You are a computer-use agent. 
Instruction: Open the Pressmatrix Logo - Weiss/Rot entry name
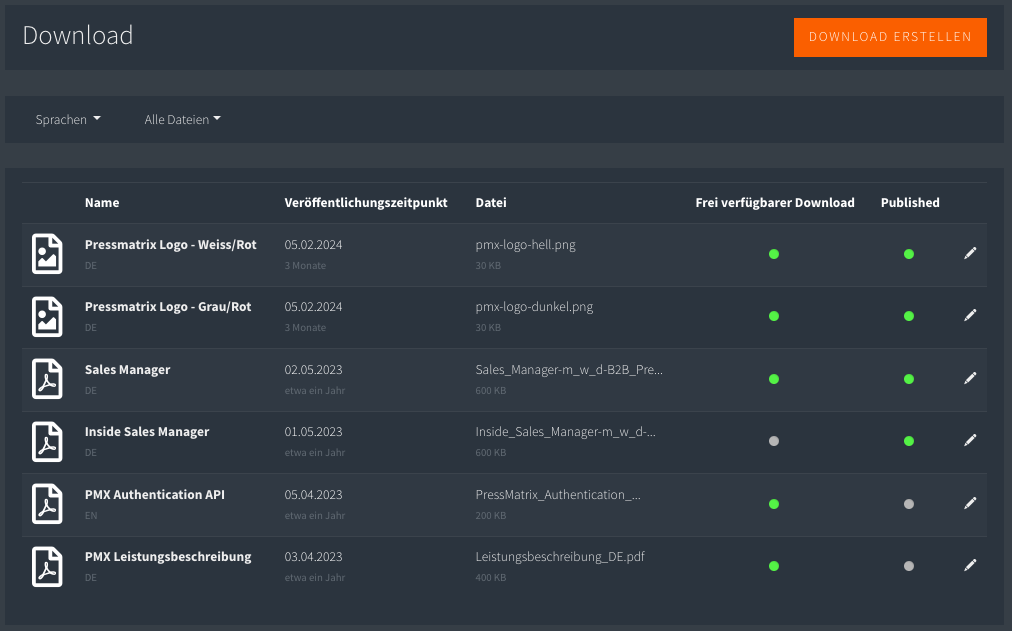click(x=170, y=245)
